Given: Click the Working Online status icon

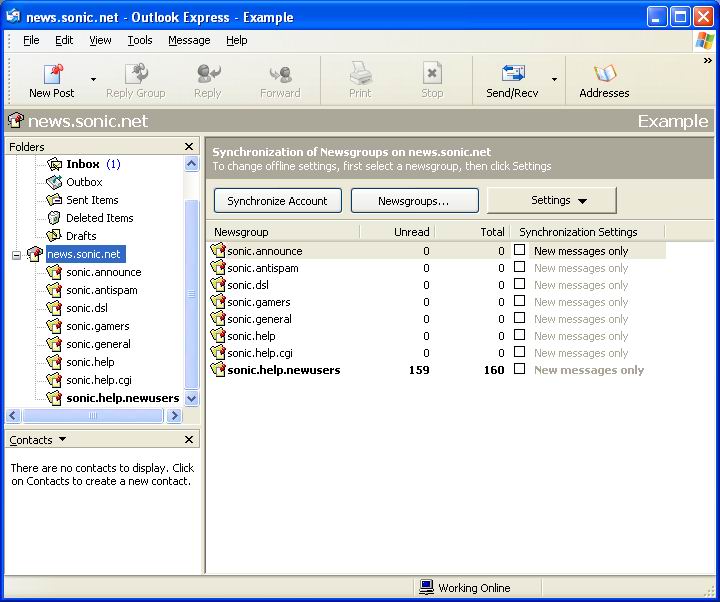Looking at the screenshot, I should pyautogui.click(x=427, y=587).
